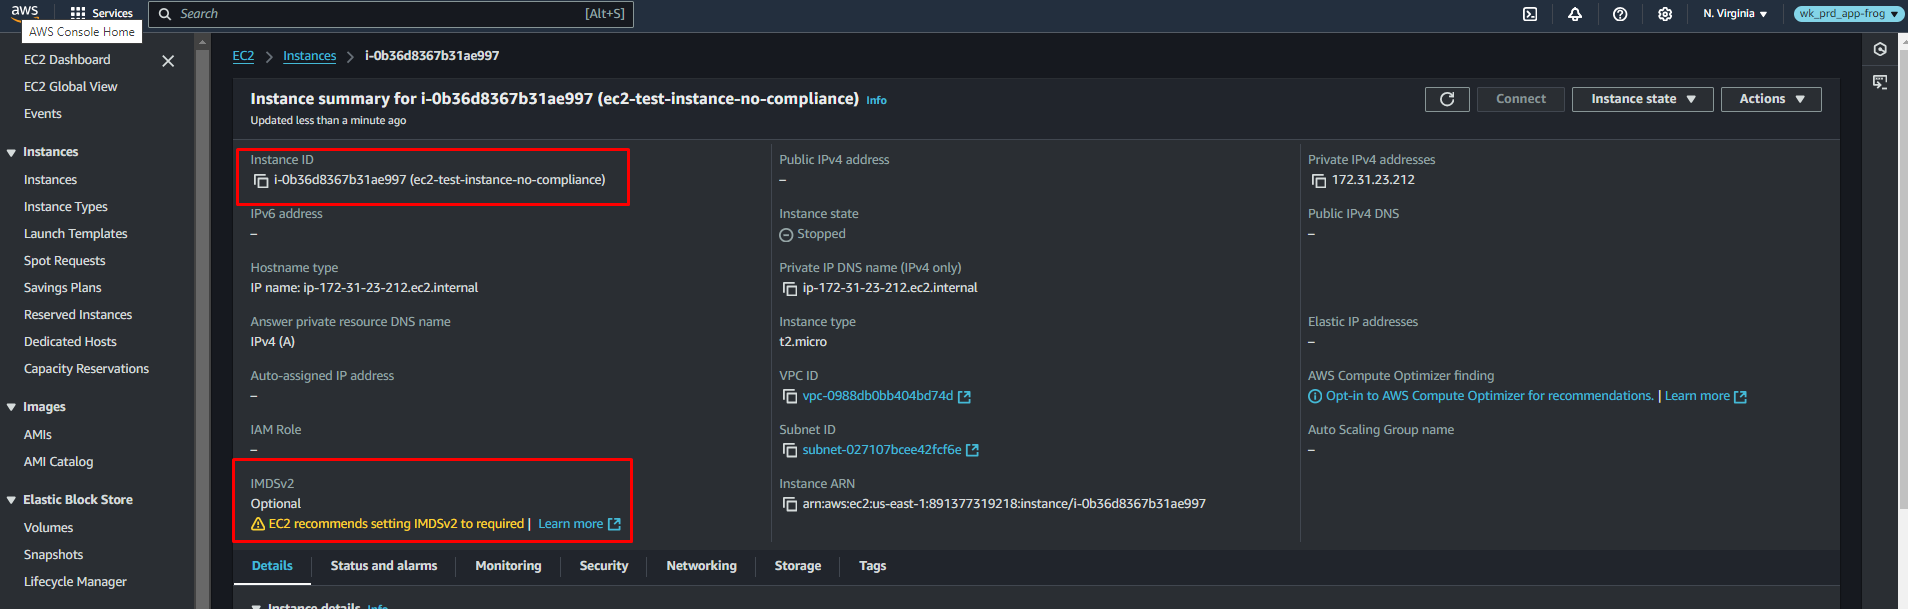Copy the Instance ARN

(x=789, y=505)
